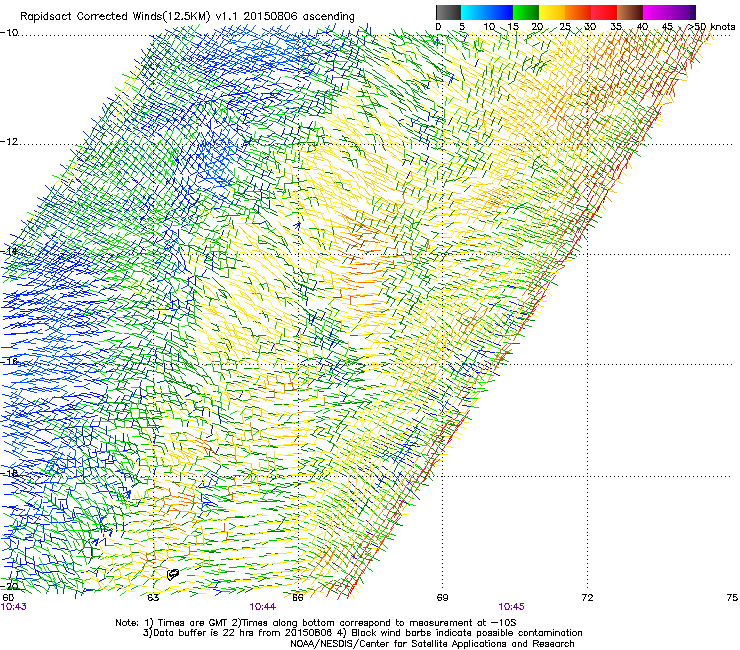Click the red 30-35 knots legend segment

coord(604,12)
